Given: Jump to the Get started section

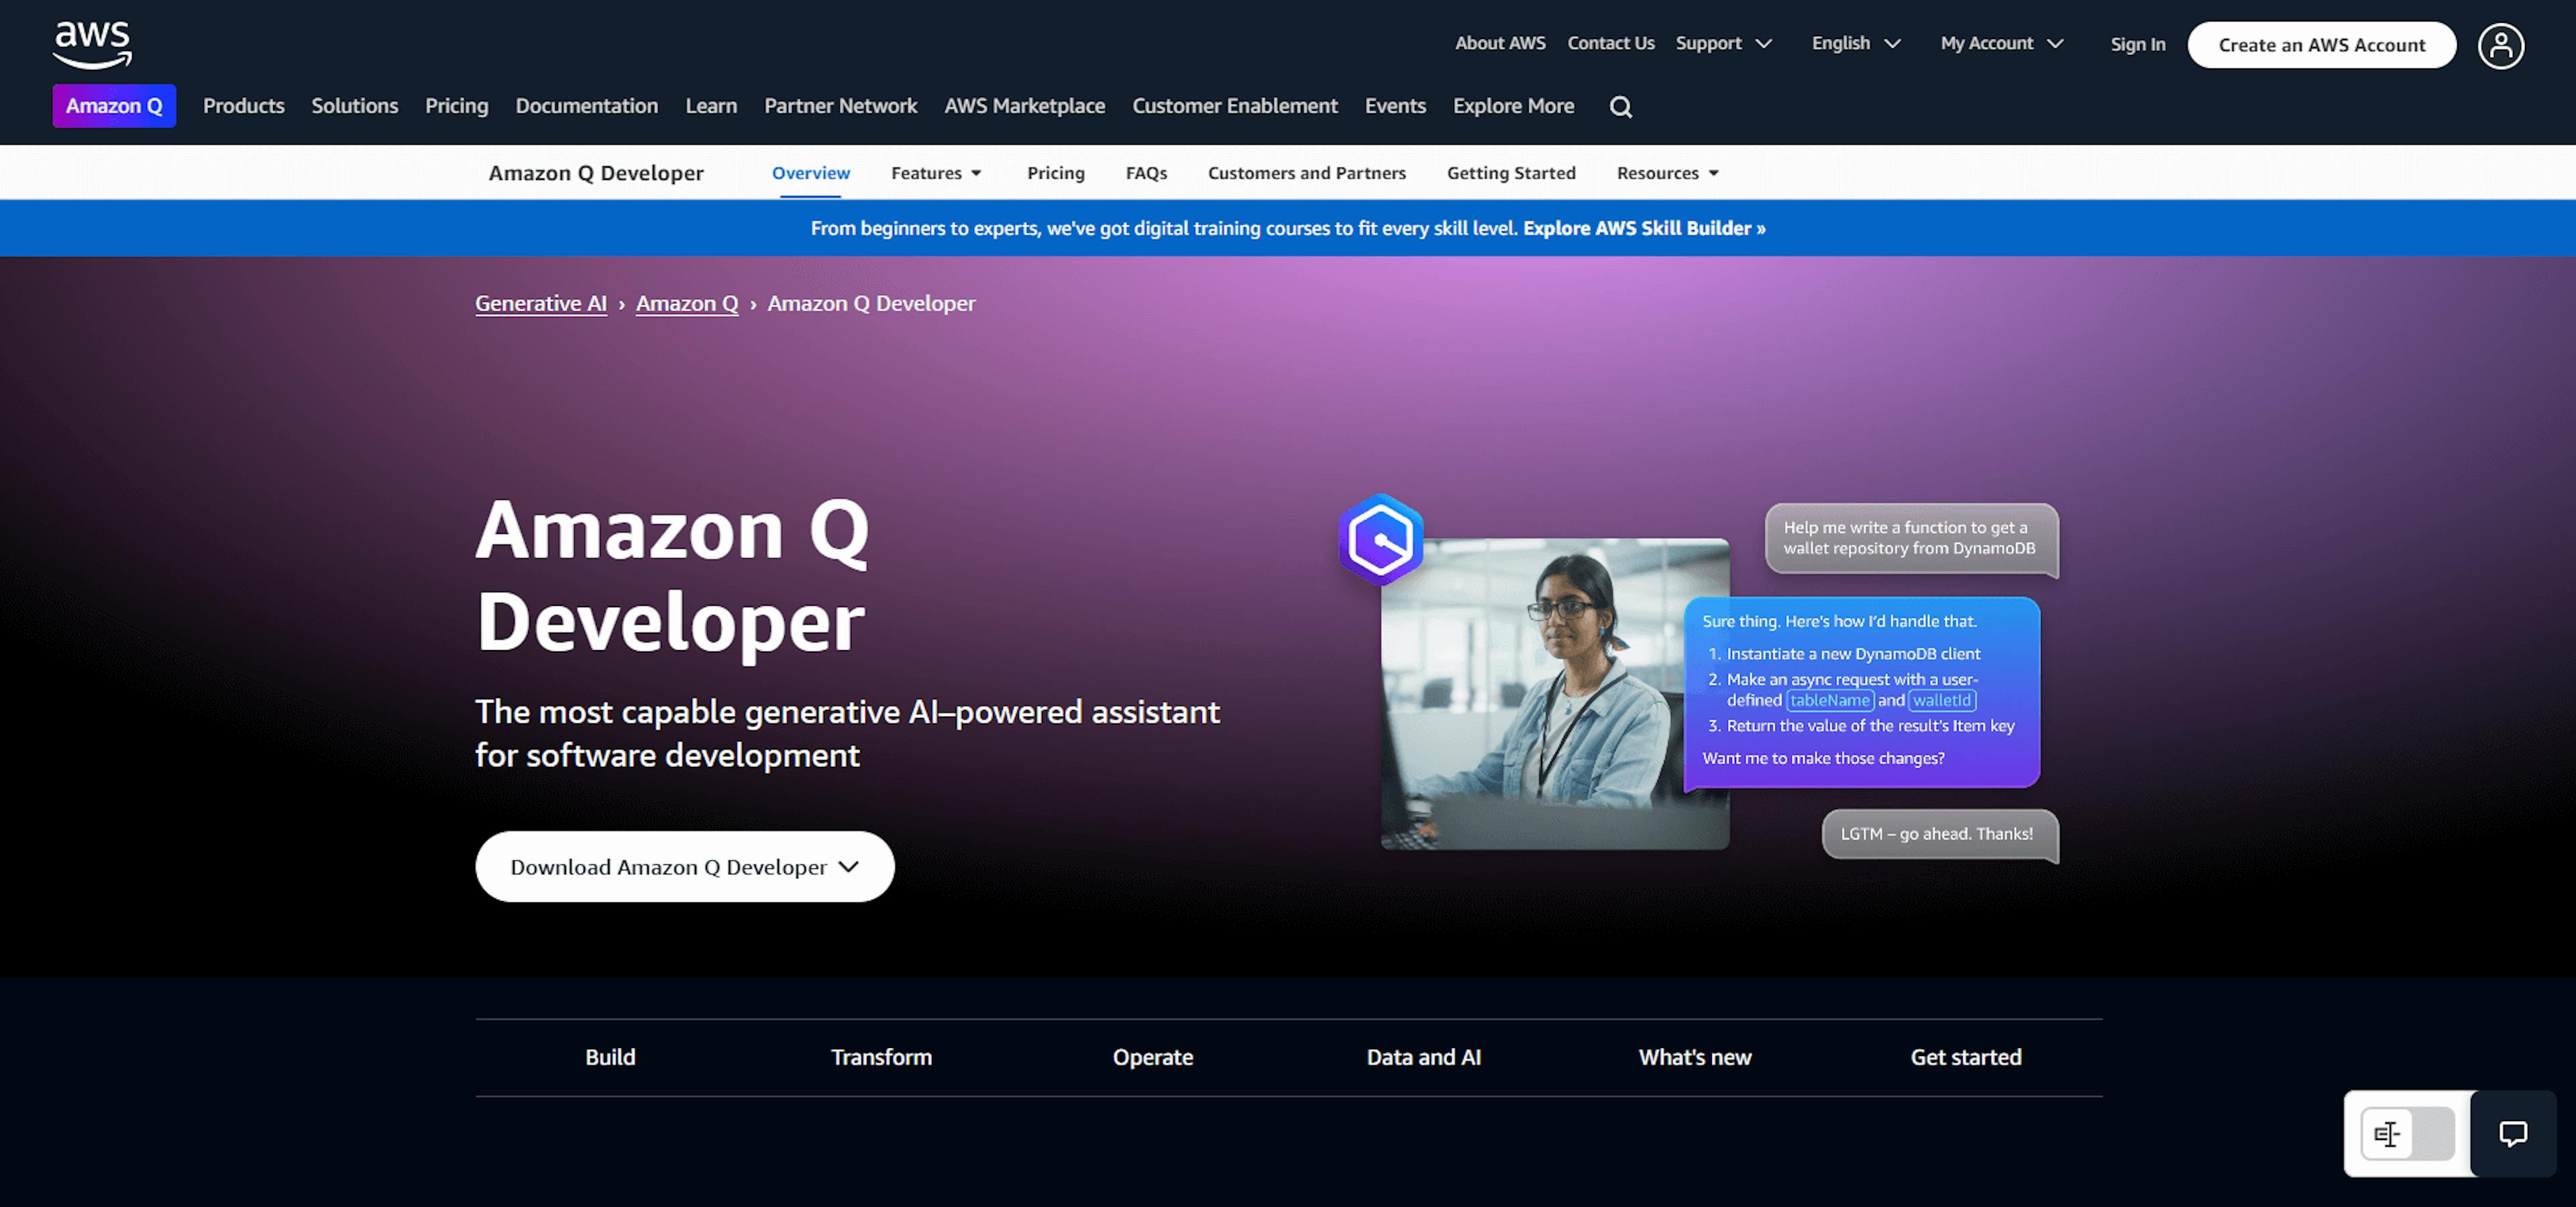Looking at the screenshot, I should 1966,1057.
